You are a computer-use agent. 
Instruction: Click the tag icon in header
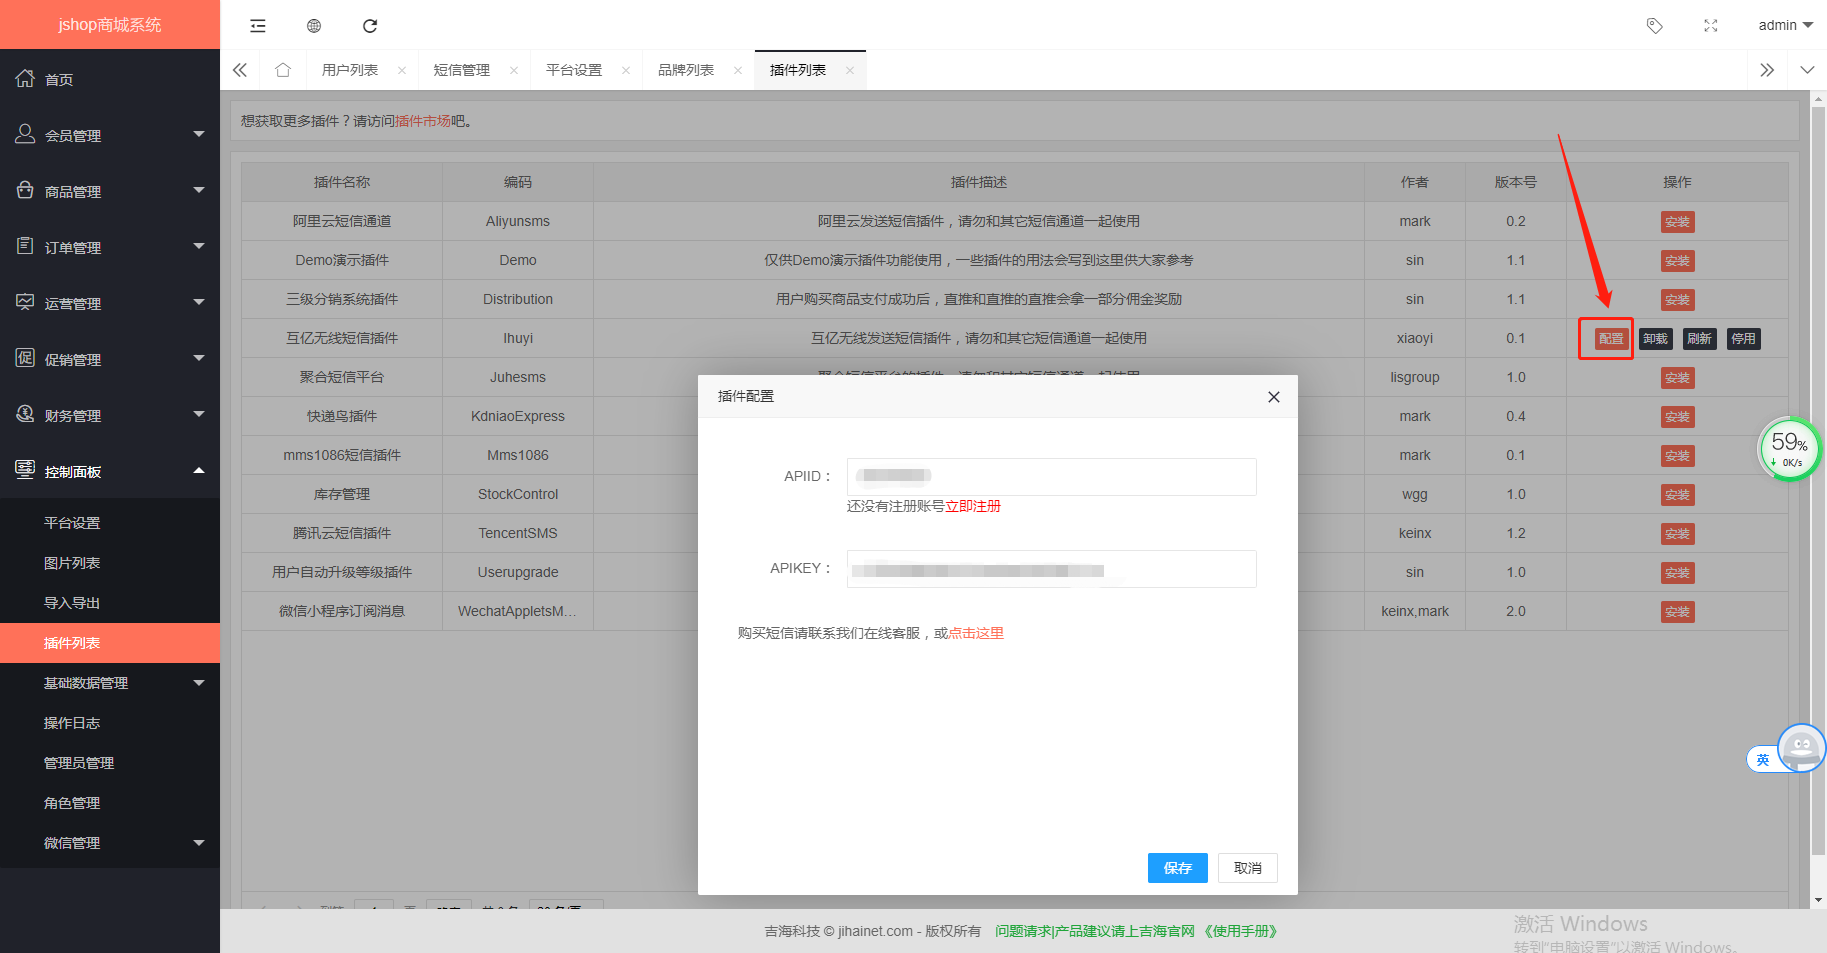[1655, 26]
